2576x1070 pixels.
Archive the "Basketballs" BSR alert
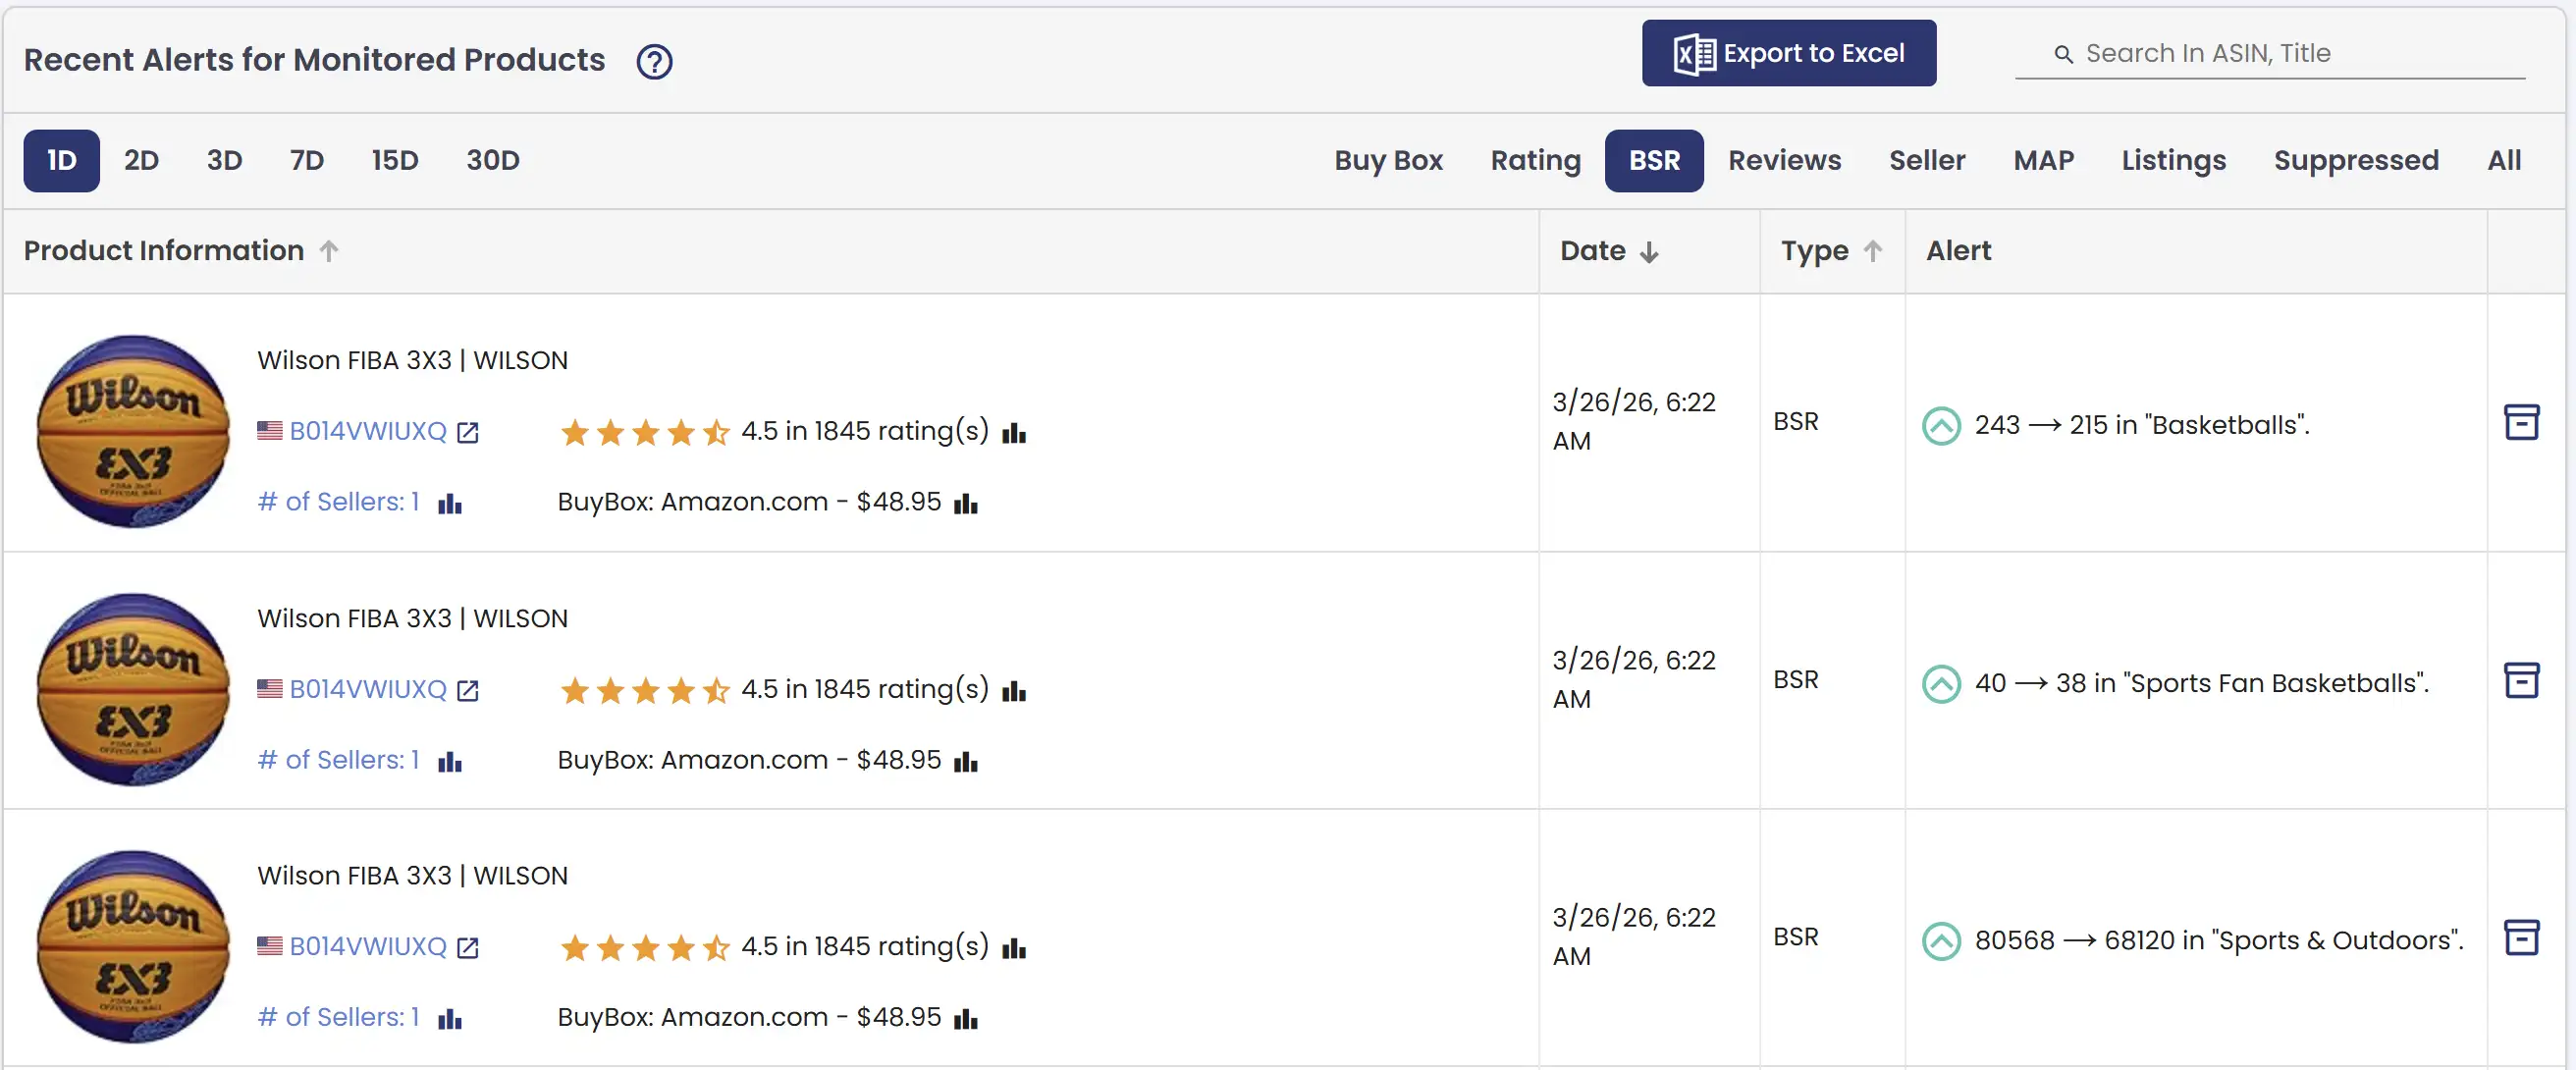pyautogui.click(x=2521, y=422)
